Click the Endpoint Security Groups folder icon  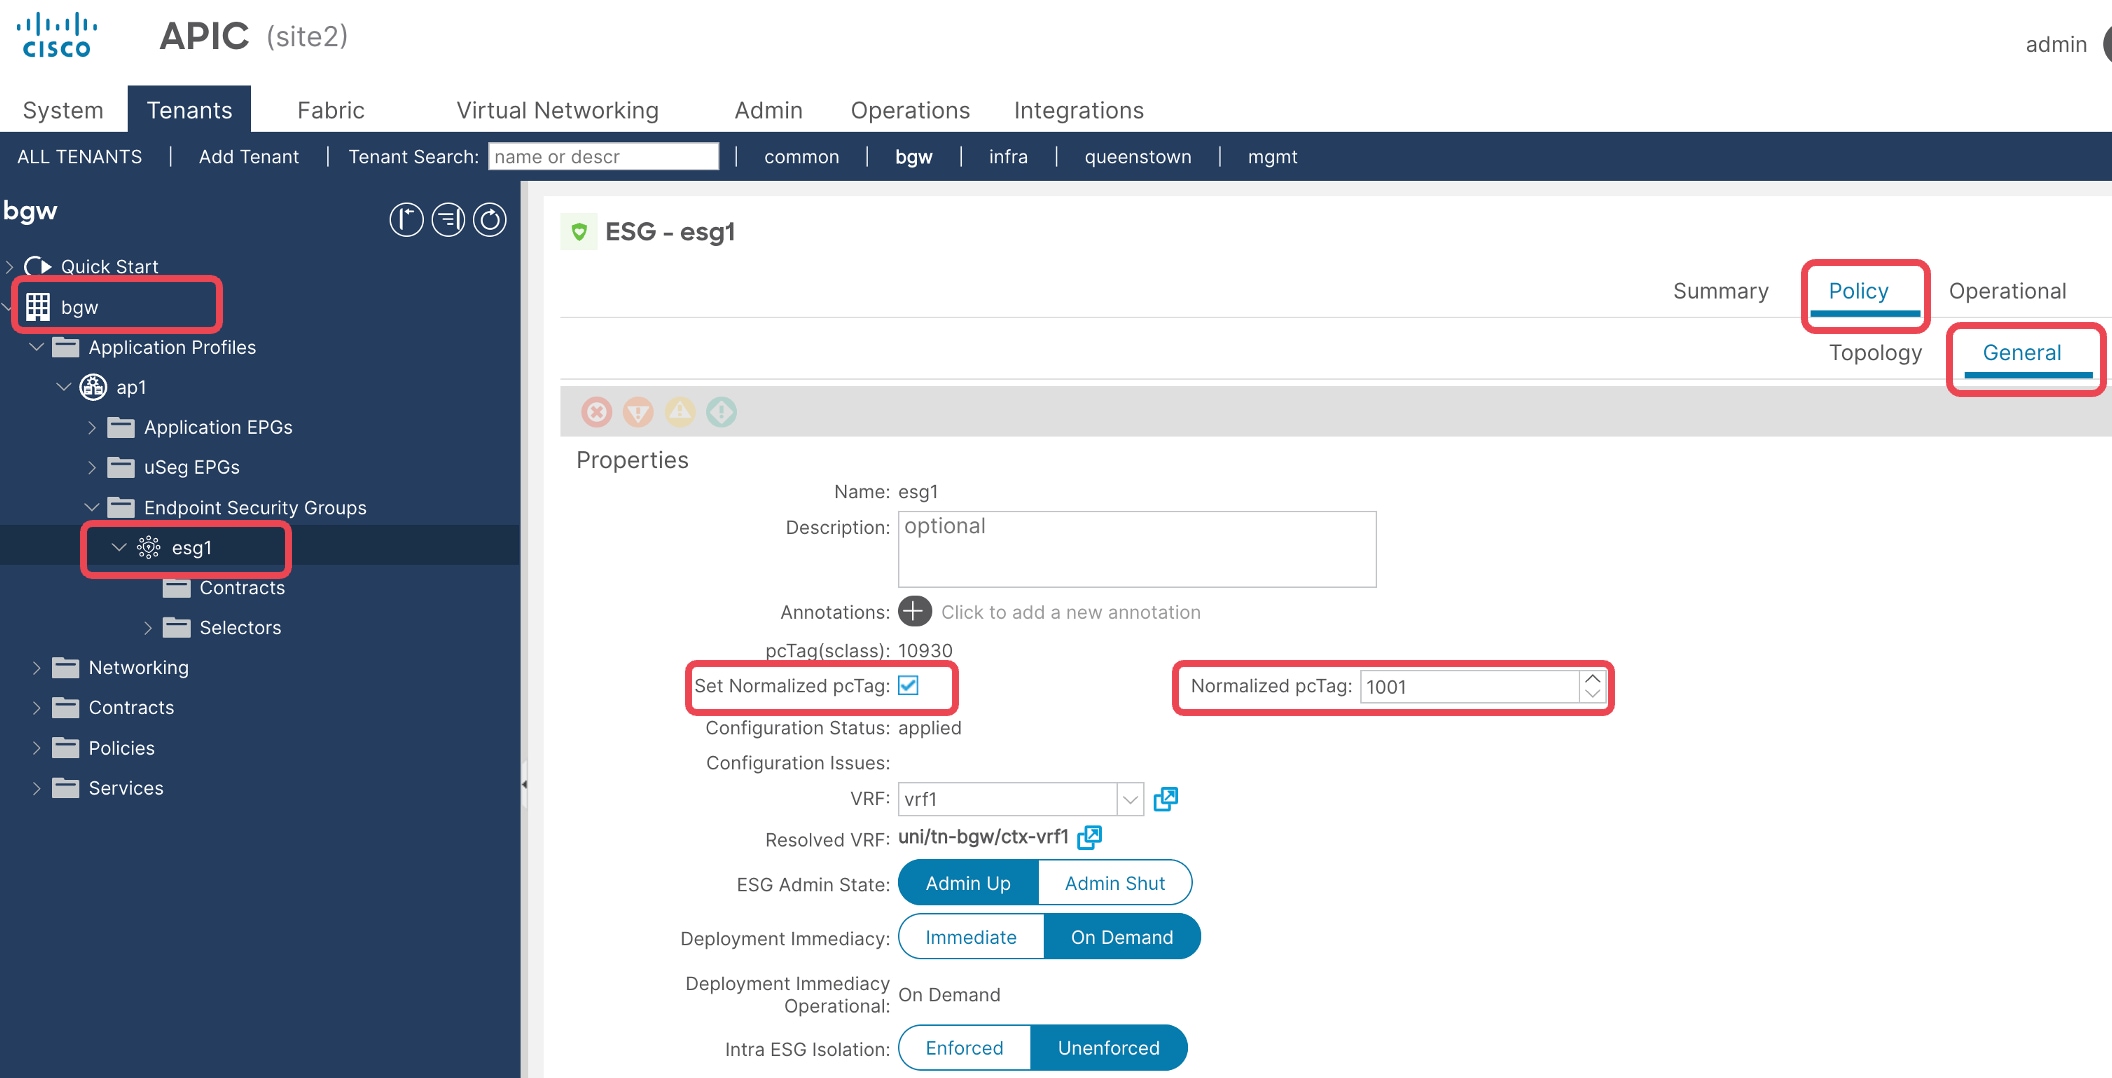point(121,507)
